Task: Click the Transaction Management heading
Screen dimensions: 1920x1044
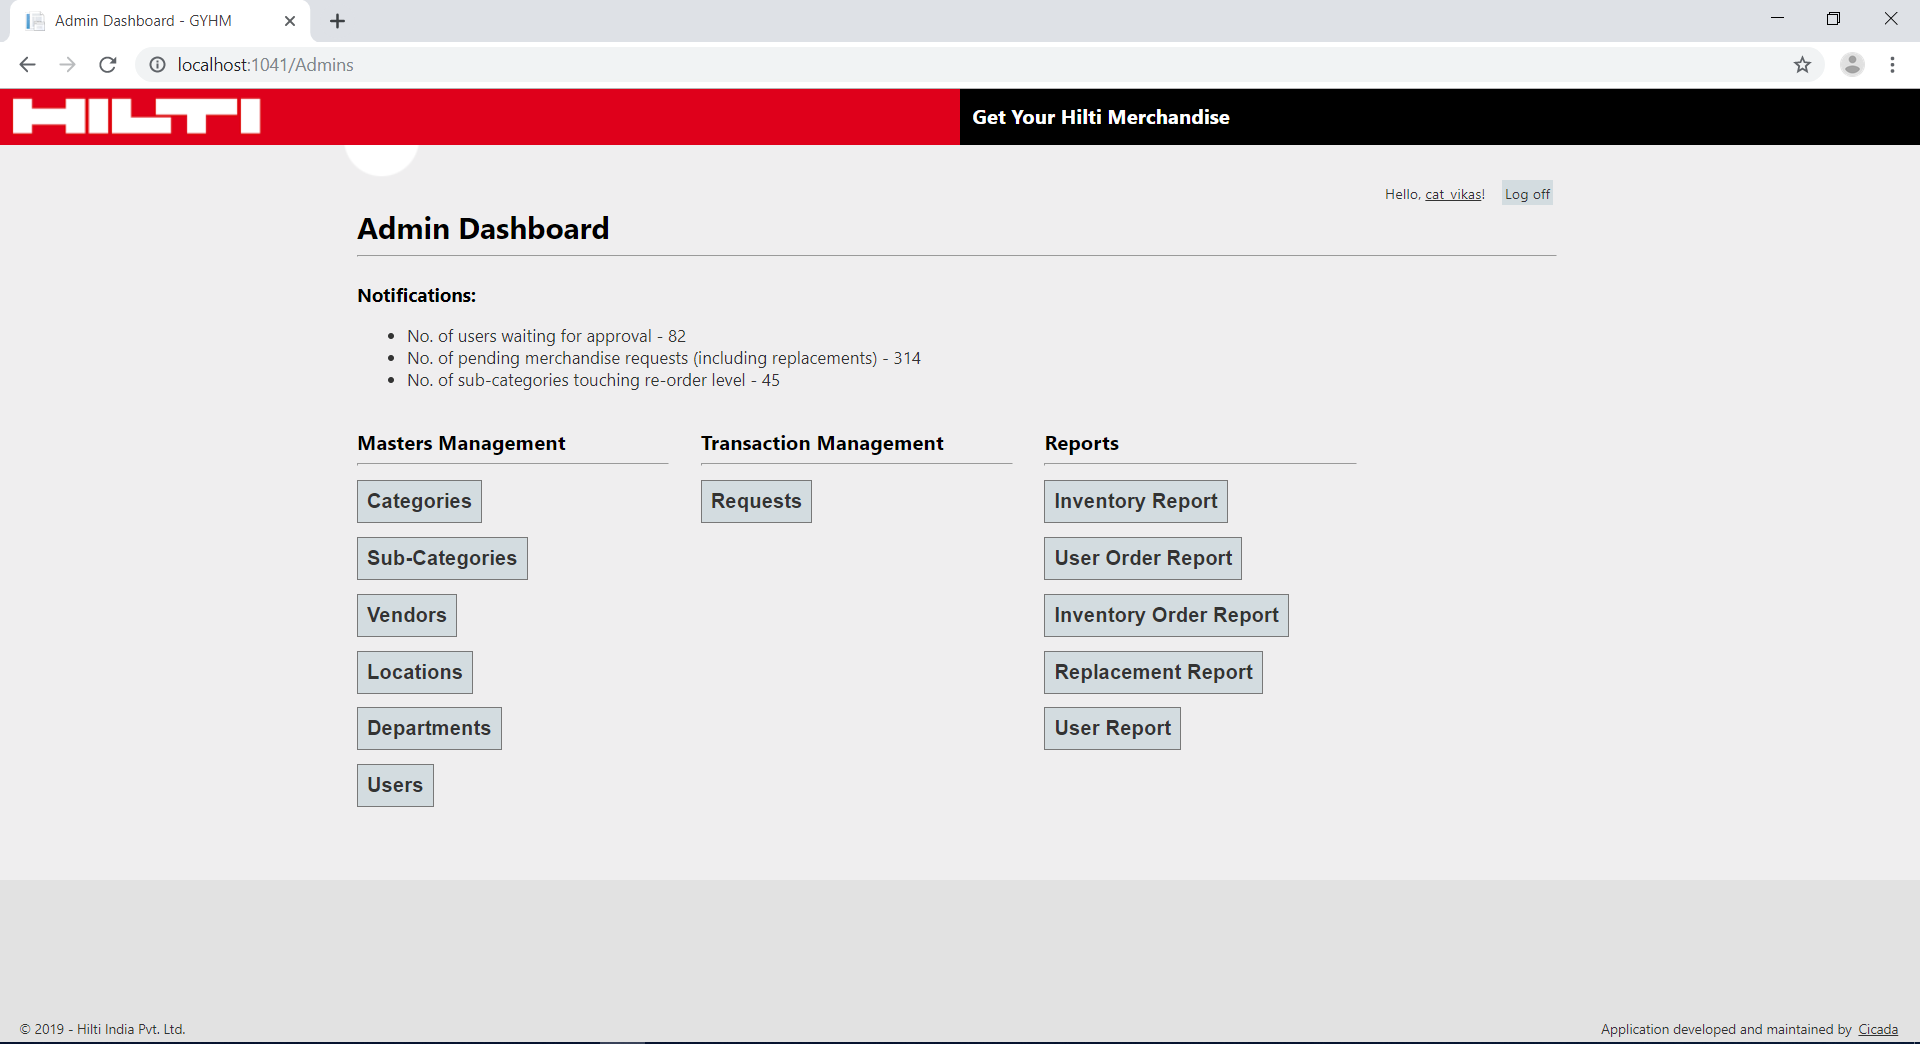Action: click(822, 443)
